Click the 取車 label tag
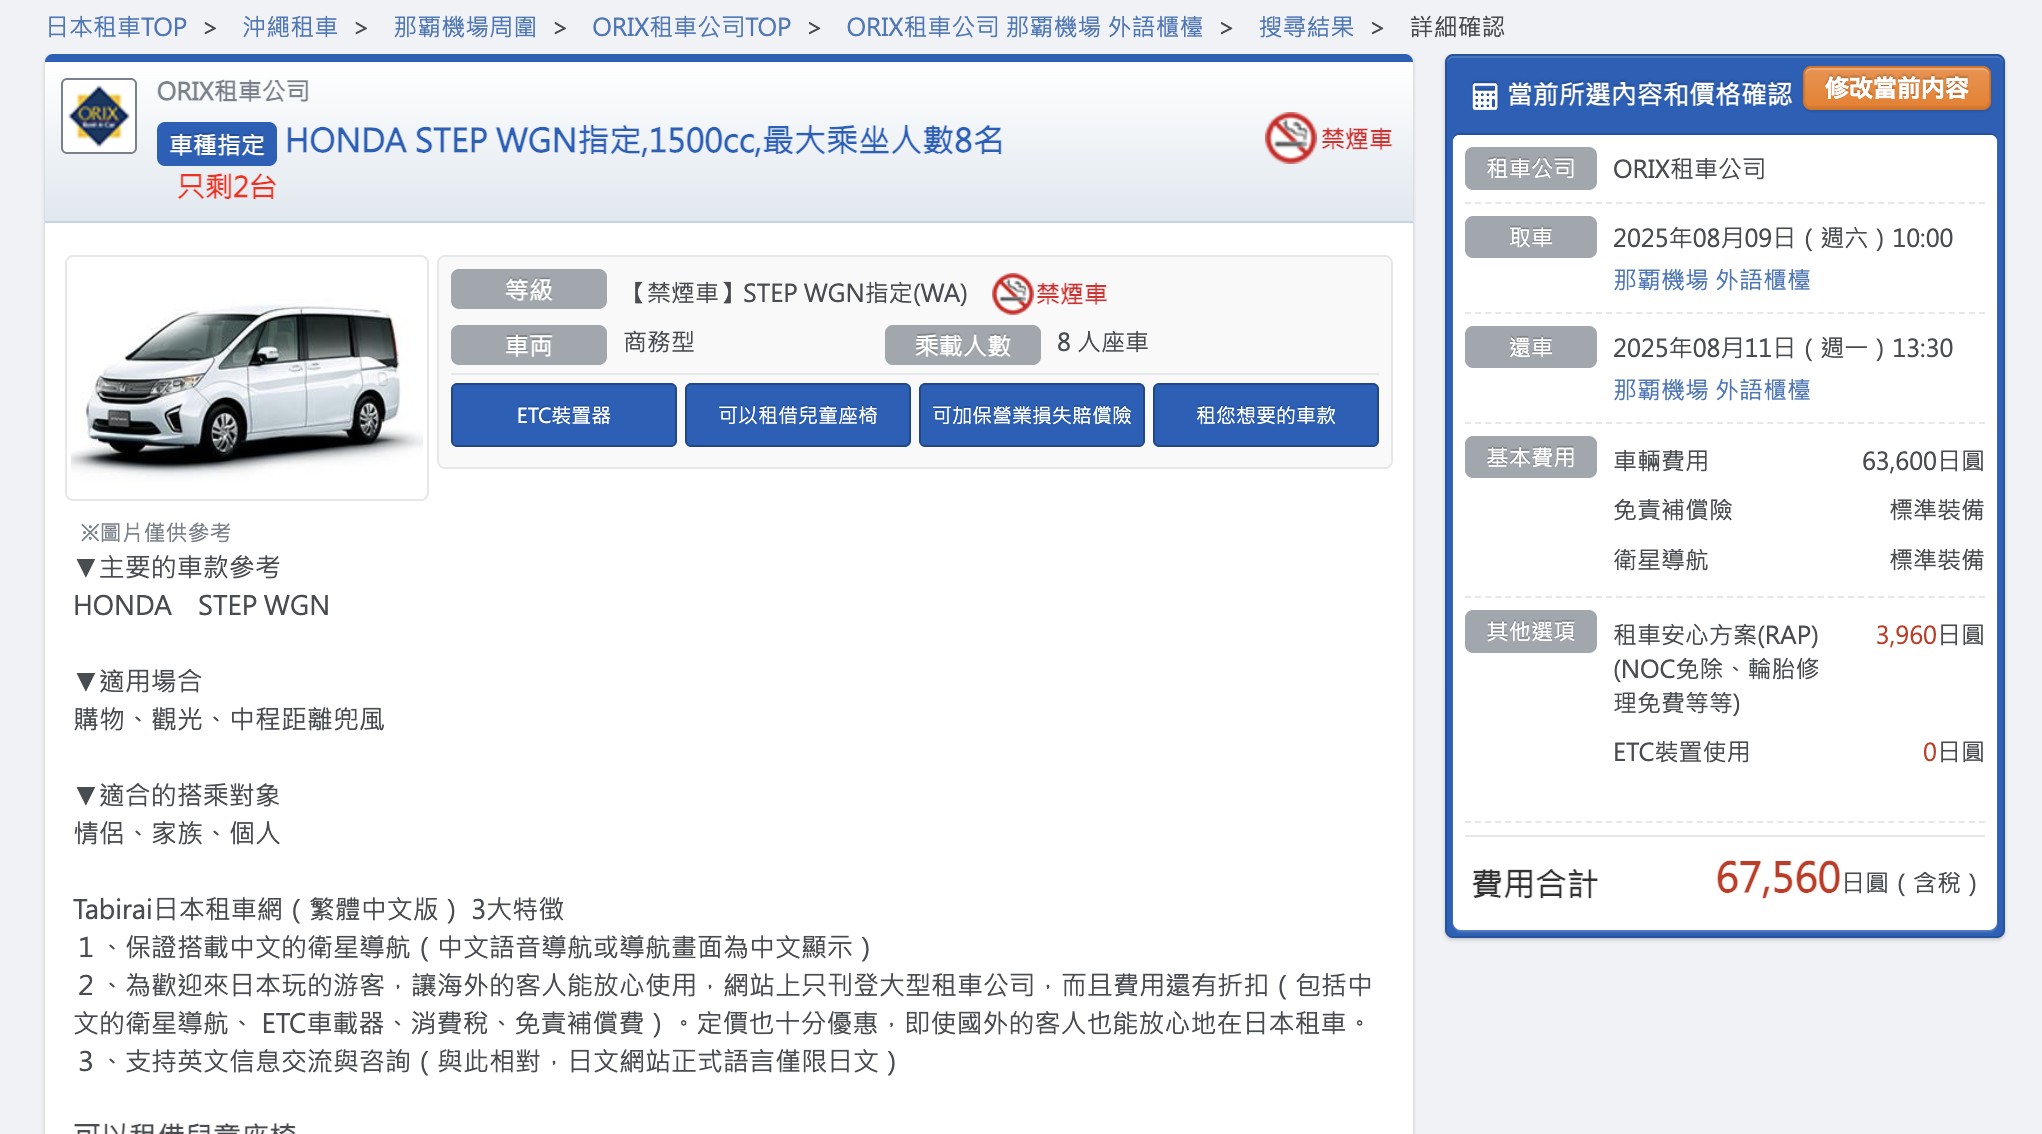This screenshot has height=1134, width=2042. (x=1531, y=238)
